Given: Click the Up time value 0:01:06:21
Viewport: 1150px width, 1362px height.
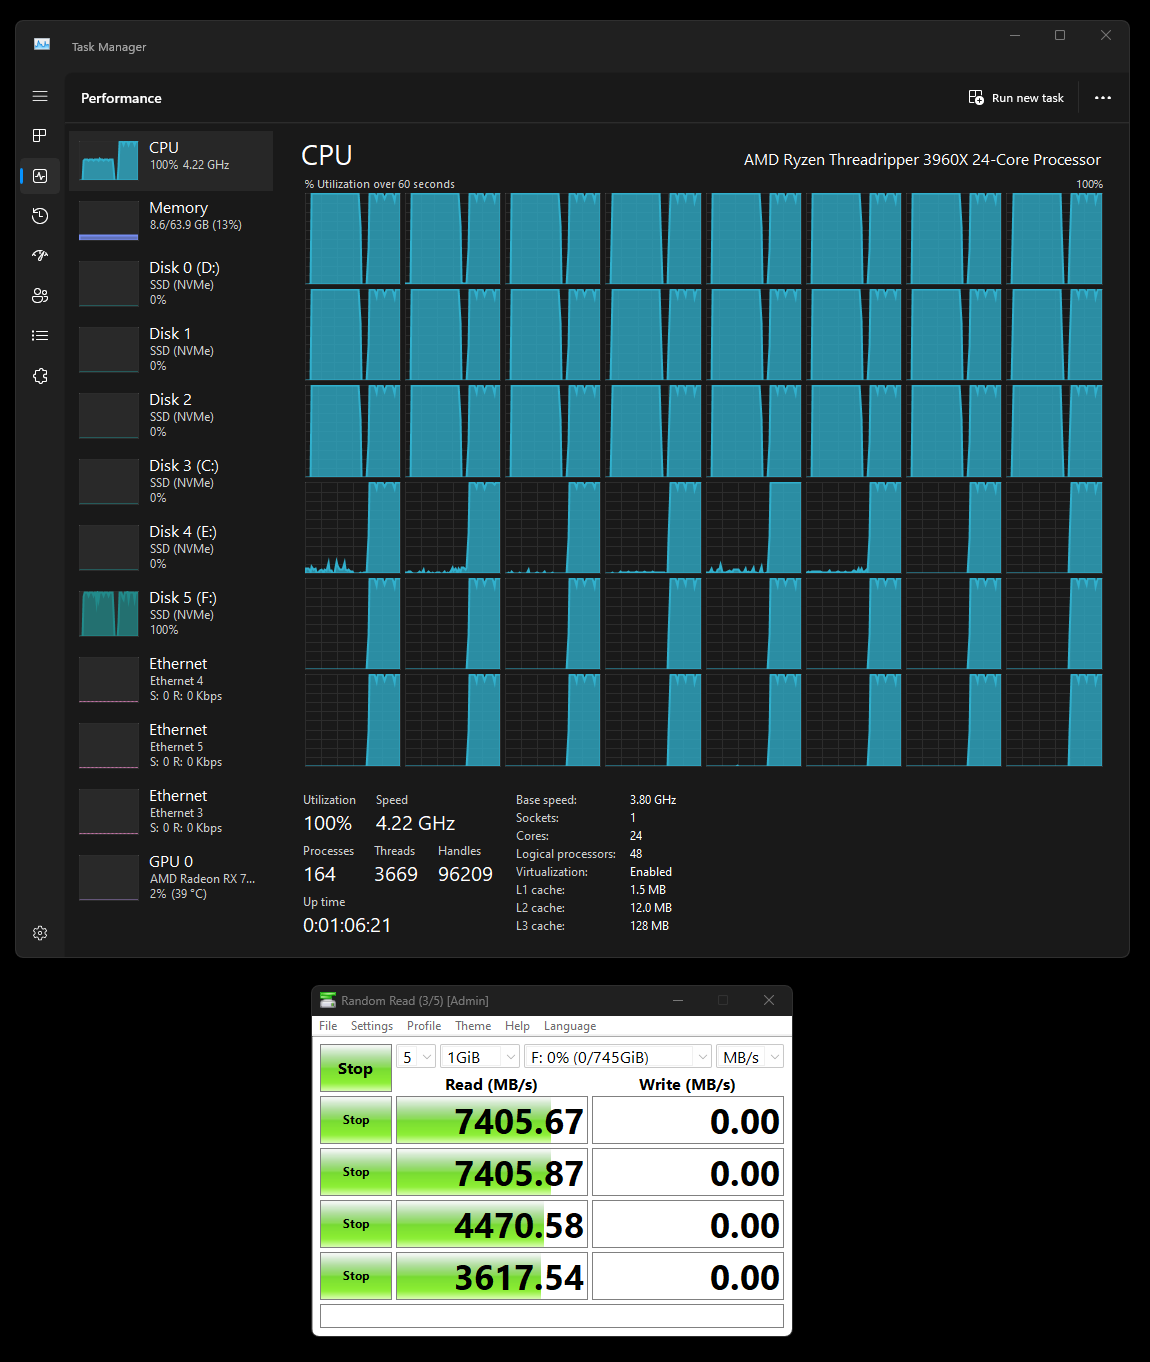Looking at the screenshot, I should point(347,925).
